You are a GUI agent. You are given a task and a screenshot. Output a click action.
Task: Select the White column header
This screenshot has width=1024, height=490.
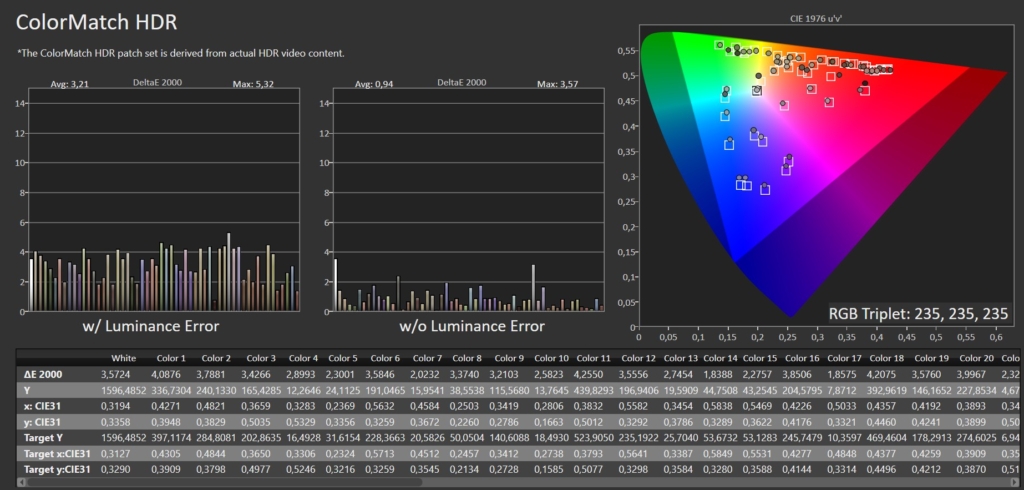coord(123,358)
